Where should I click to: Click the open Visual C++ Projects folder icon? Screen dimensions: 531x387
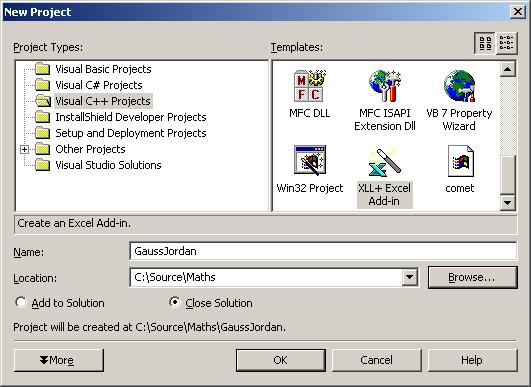43,101
